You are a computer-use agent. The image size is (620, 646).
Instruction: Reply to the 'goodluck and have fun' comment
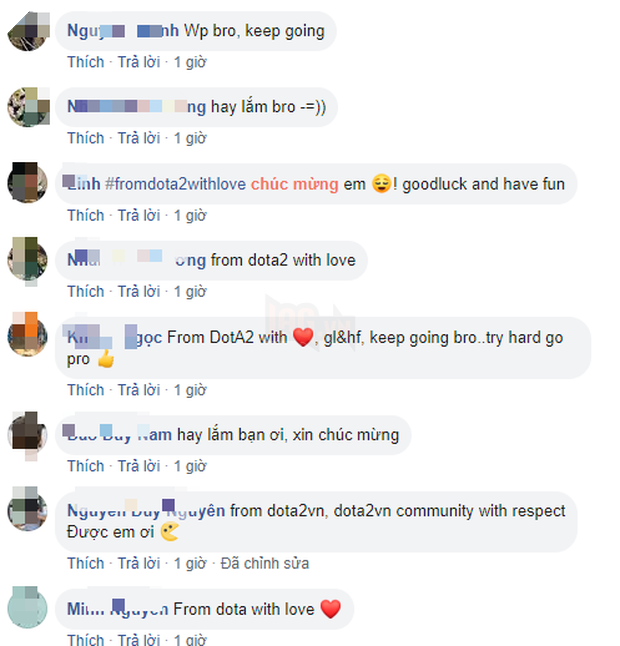139,215
